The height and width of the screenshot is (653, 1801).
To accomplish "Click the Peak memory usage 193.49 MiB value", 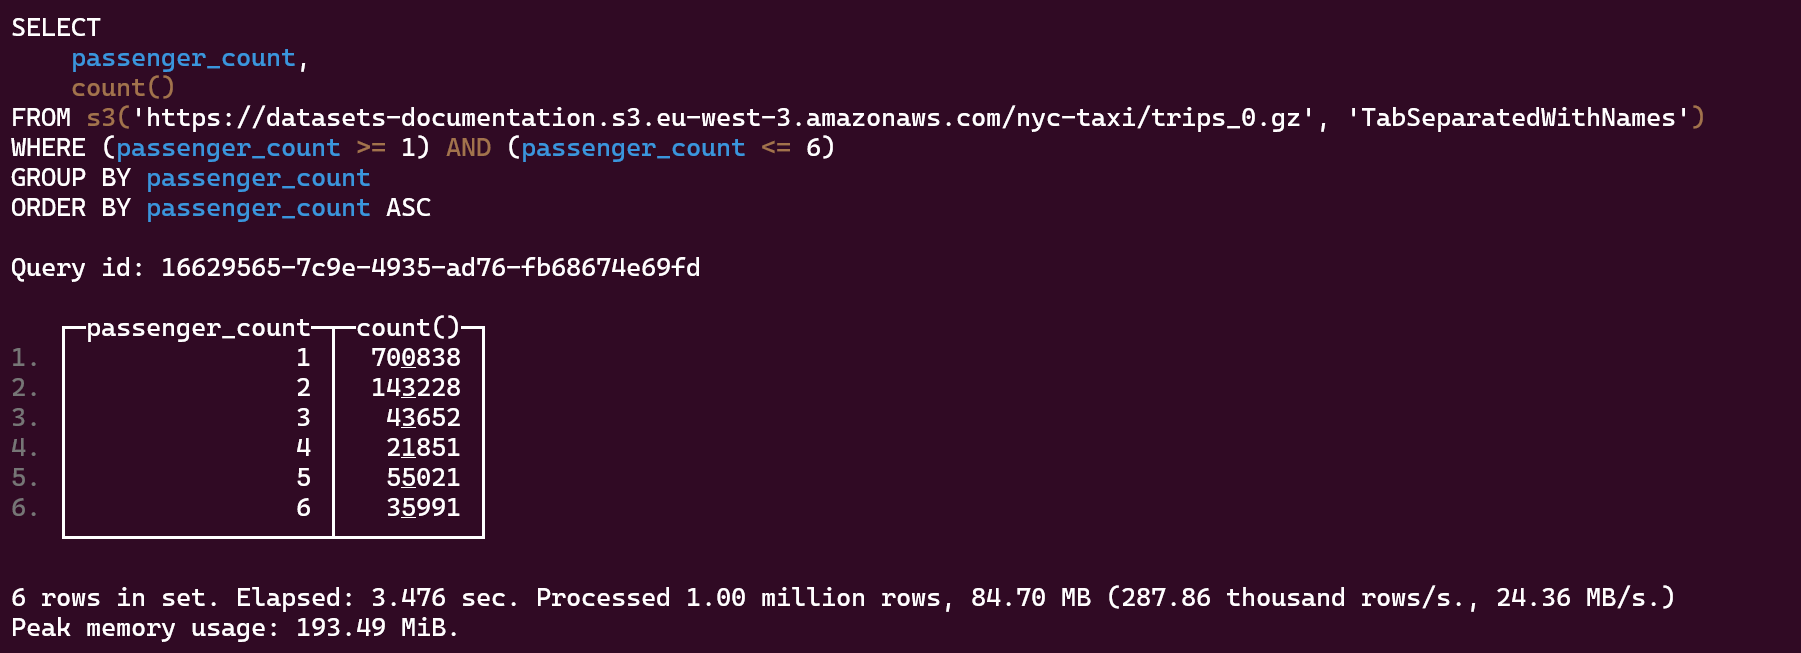I will 376,628.
